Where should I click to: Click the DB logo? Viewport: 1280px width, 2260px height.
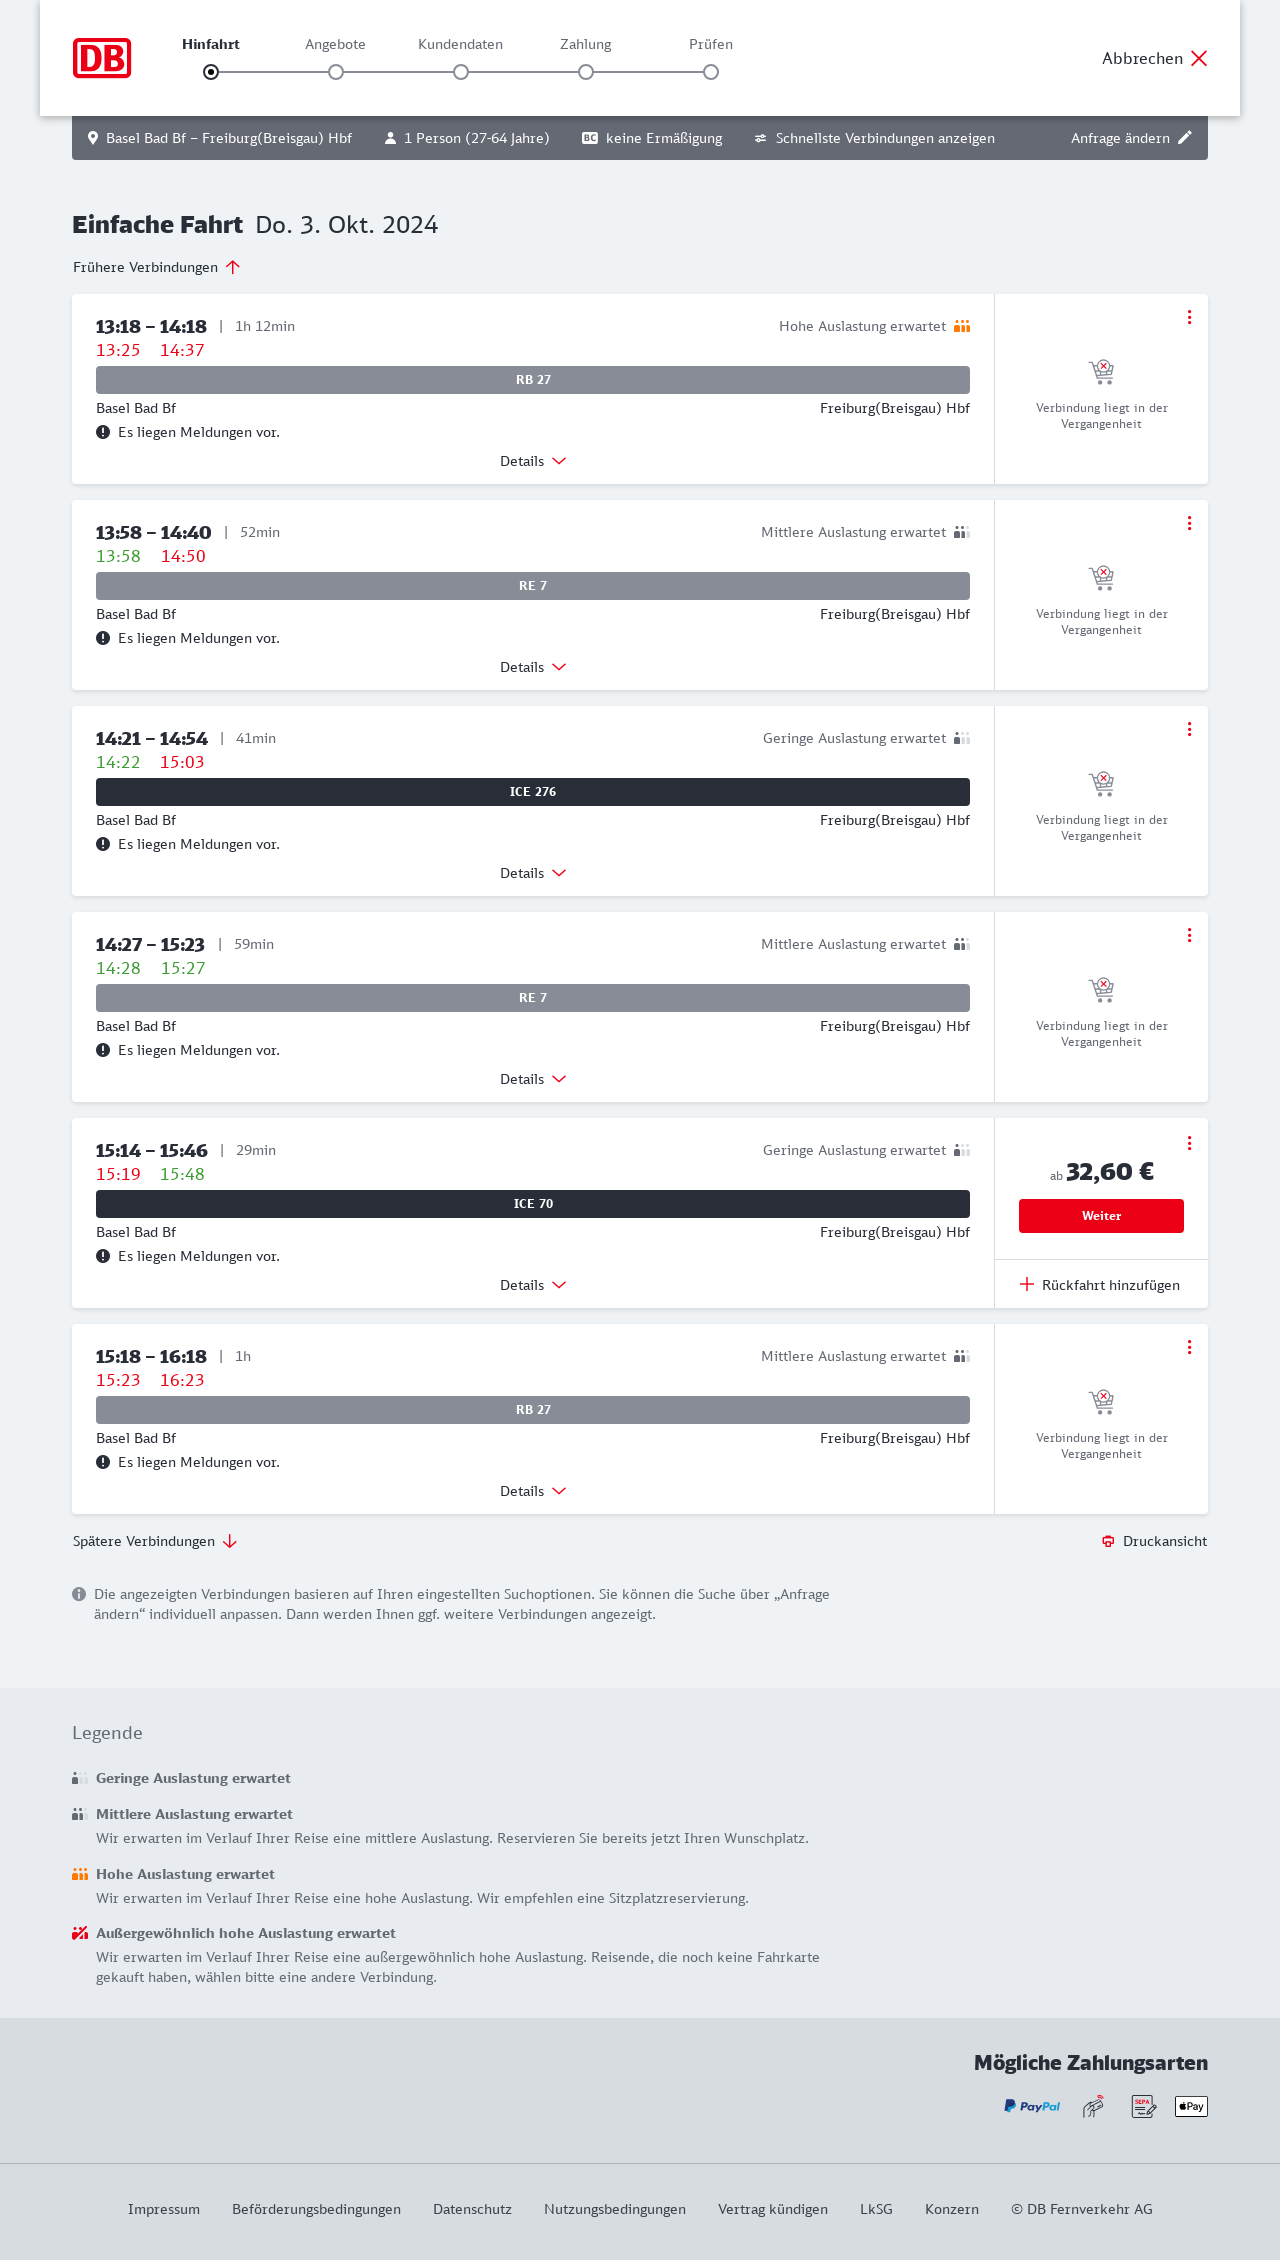[102, 58]
